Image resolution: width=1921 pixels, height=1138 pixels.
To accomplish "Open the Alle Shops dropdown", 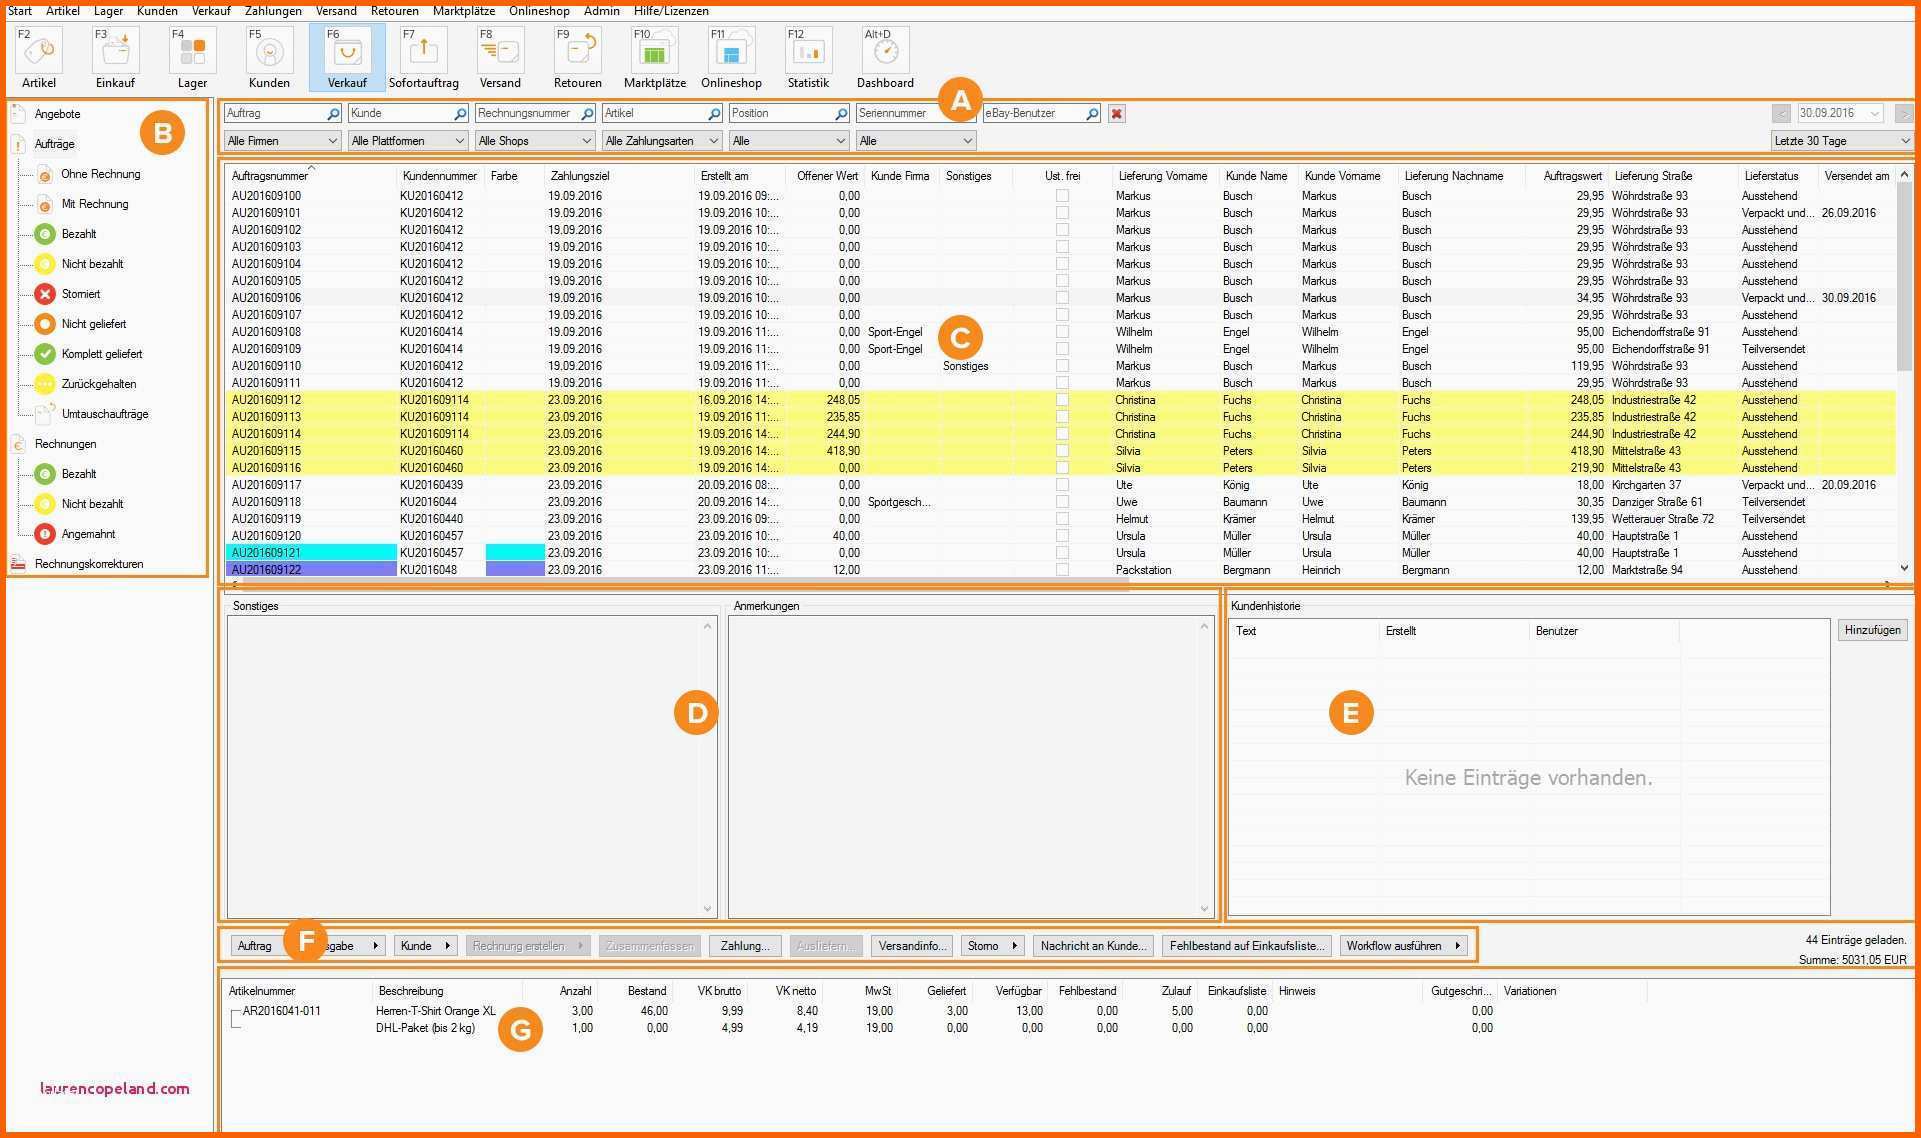I will click(x=535, y=141).
